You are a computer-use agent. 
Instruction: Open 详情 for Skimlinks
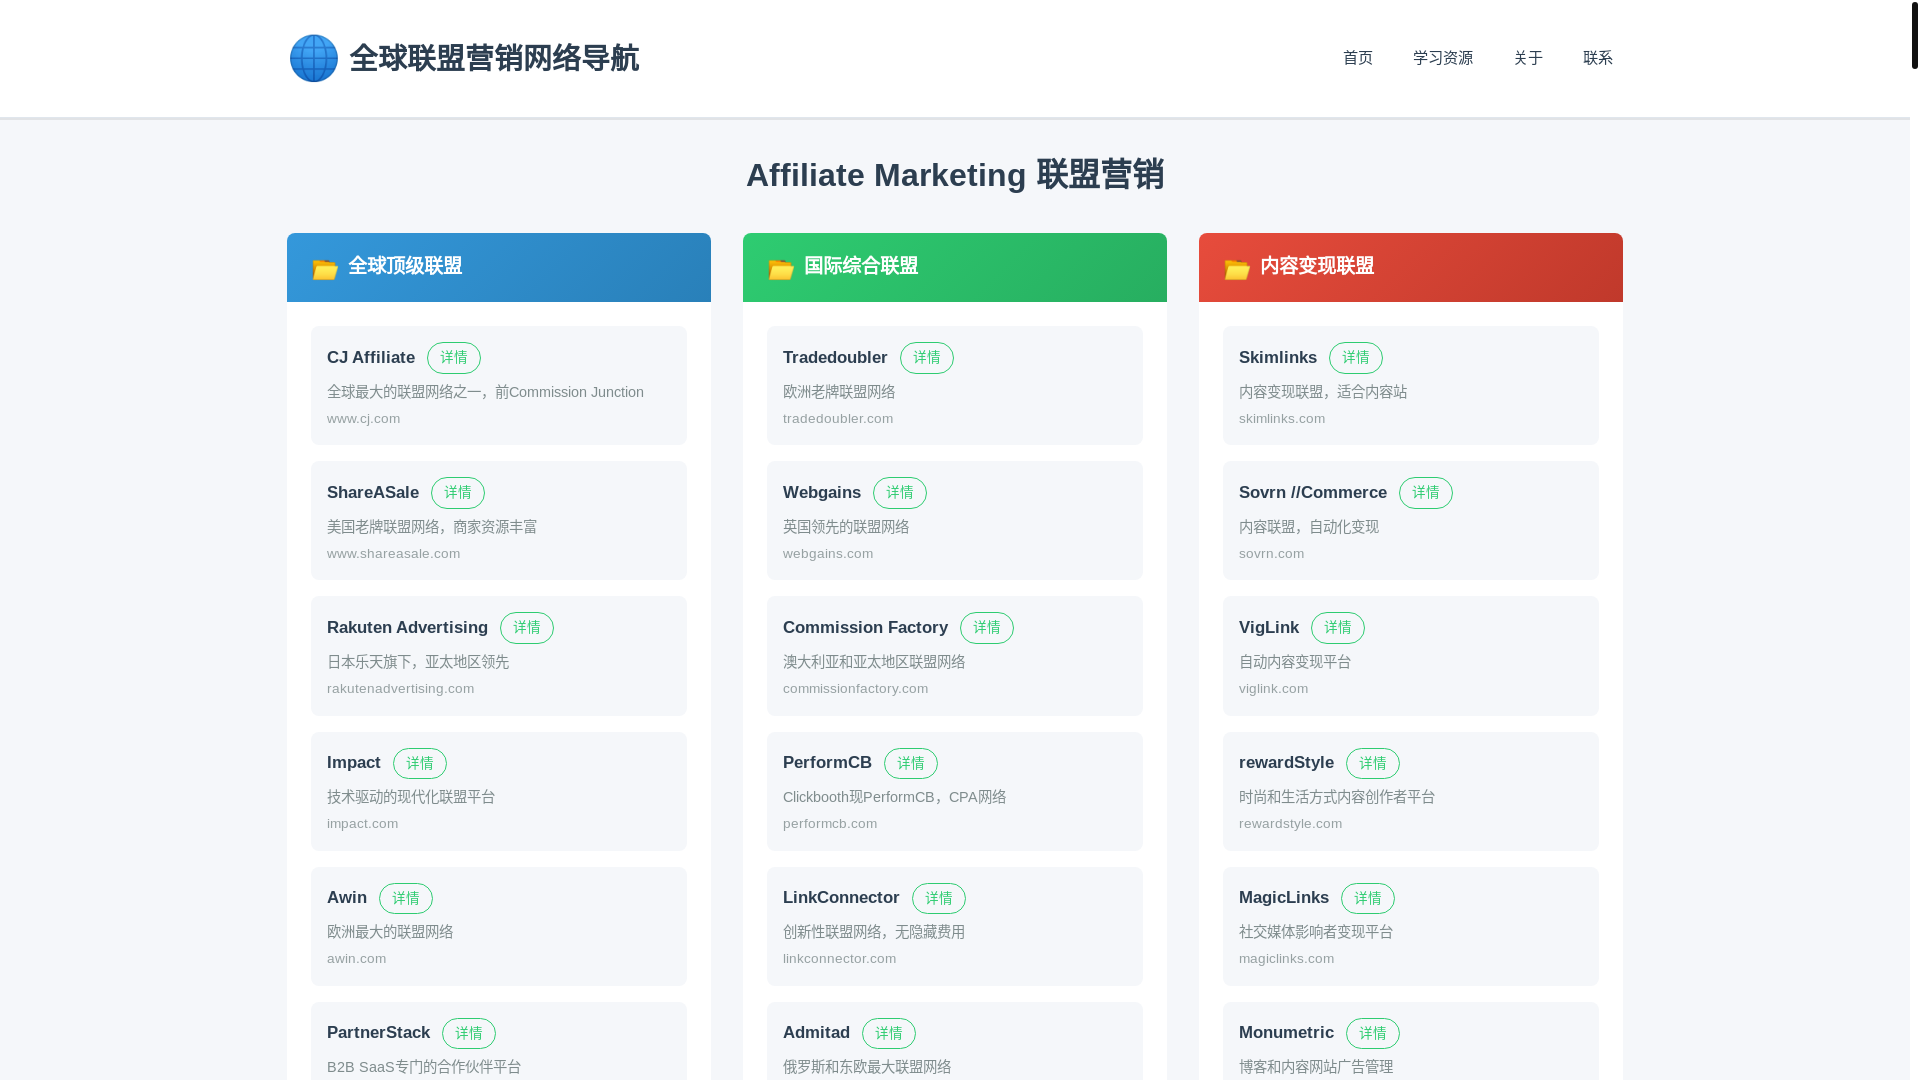pos(1356,358)
